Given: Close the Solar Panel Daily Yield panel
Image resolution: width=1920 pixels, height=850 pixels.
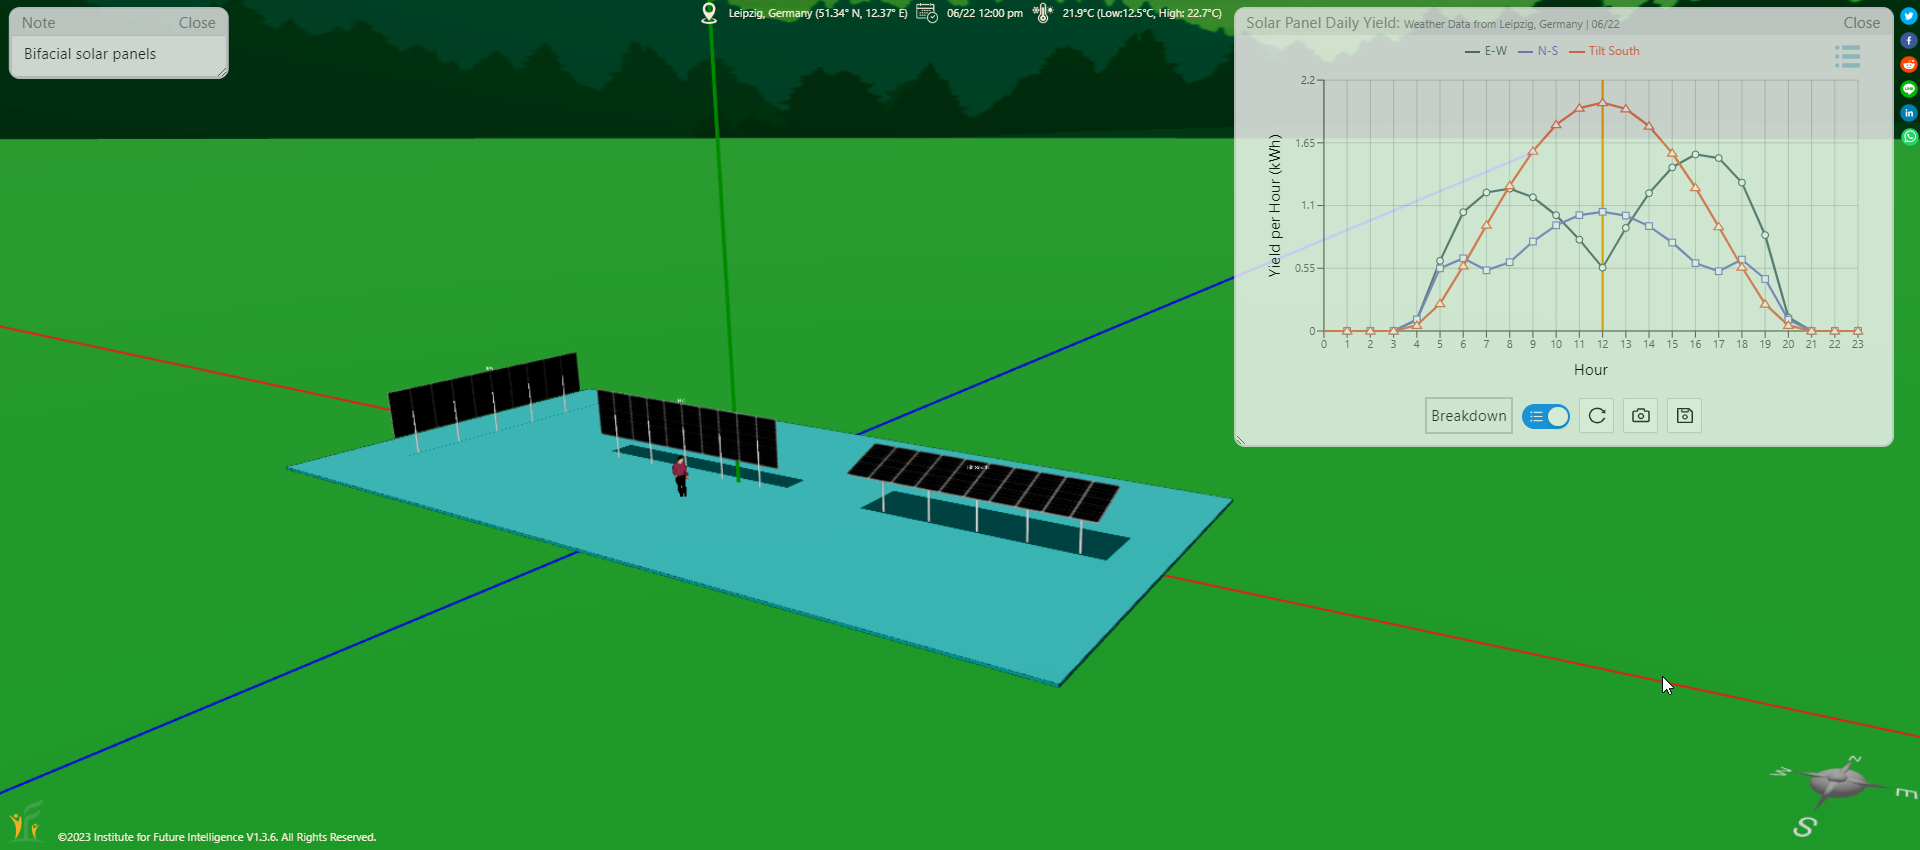Looking at the screenshot, I should [x=1861, y=23].
